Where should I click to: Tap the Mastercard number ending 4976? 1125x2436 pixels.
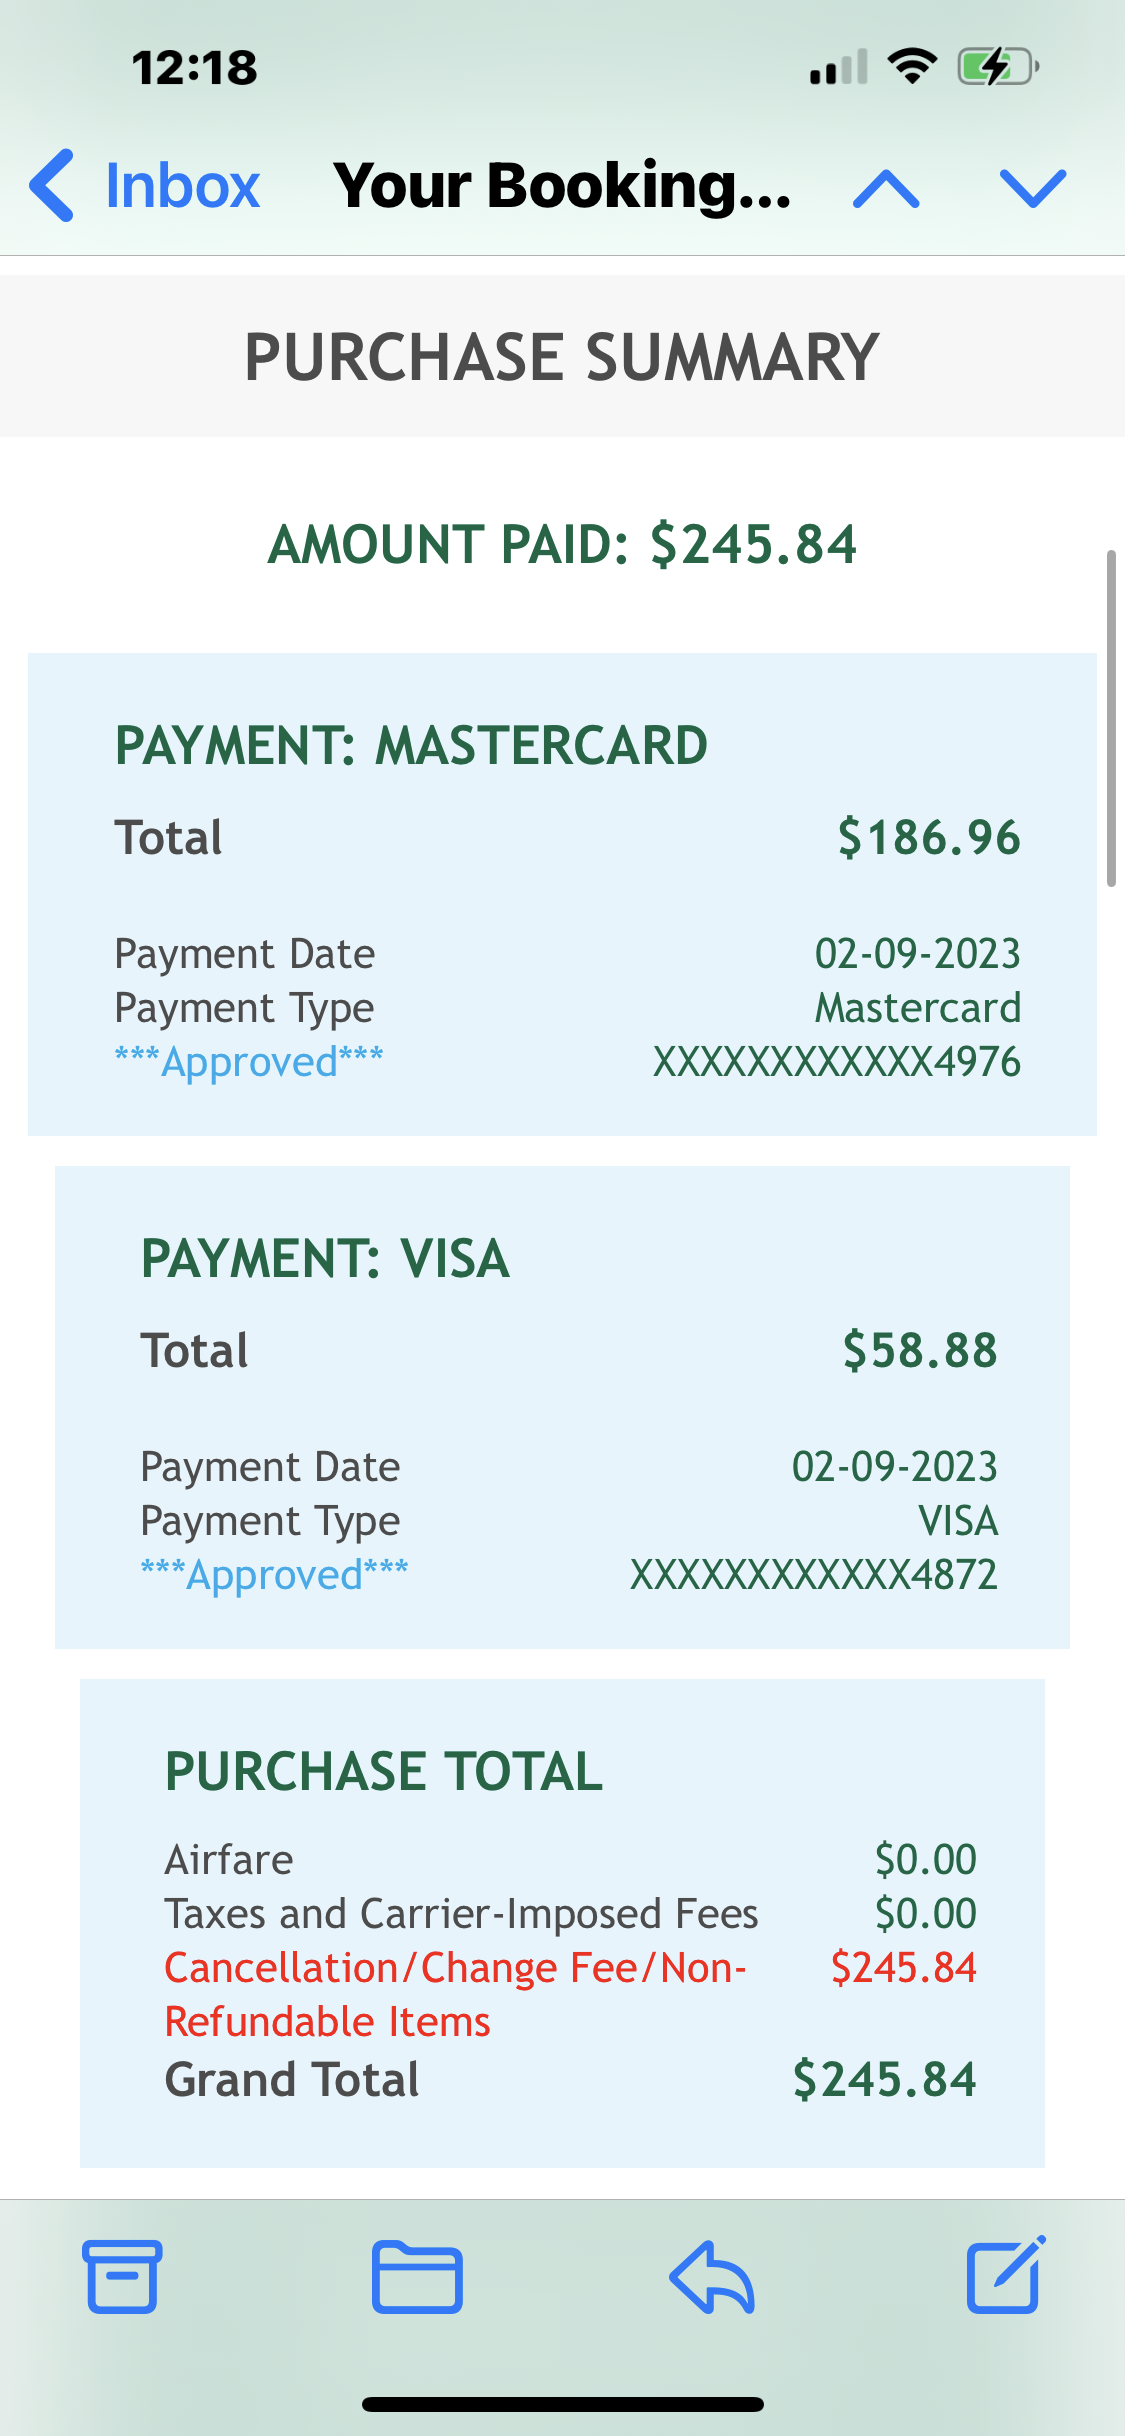pyautogui.click(x=836, y=1062)
